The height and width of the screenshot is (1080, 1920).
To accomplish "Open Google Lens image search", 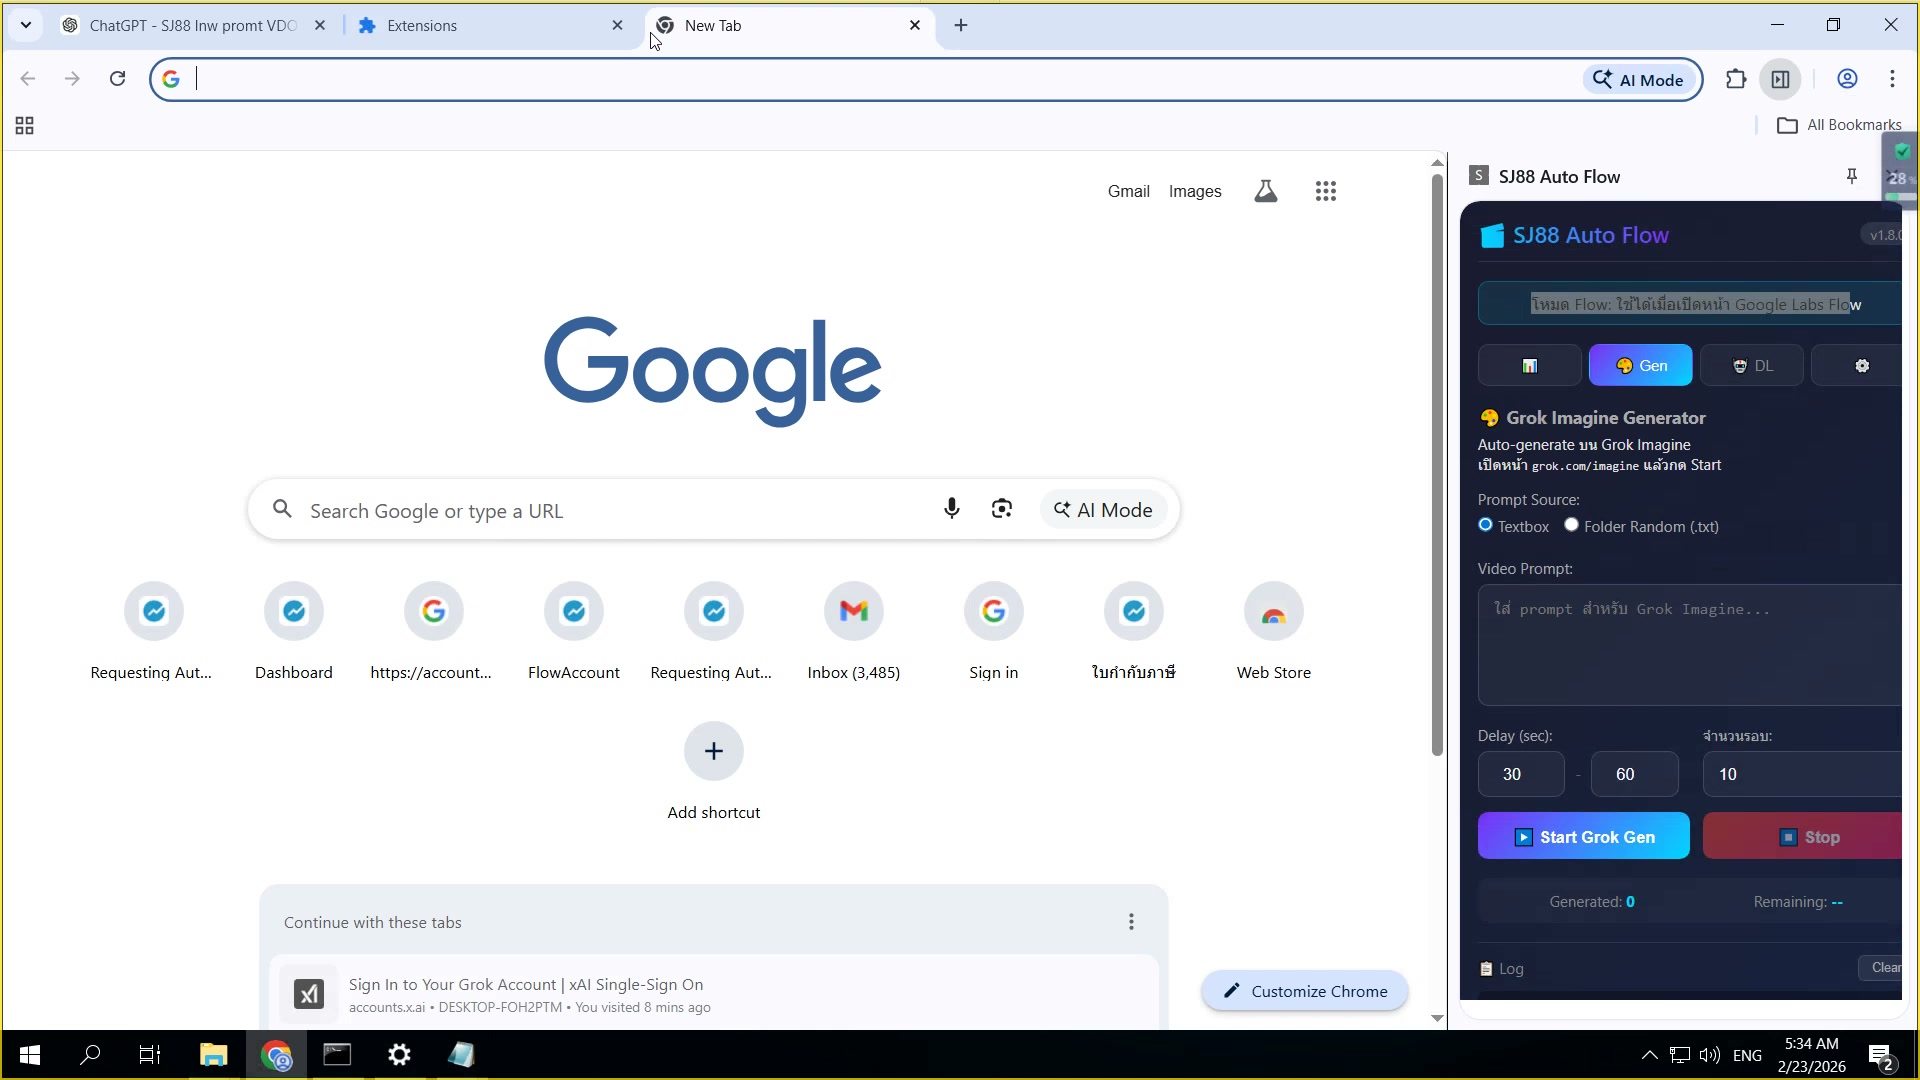I will (x=1001, y=509).
